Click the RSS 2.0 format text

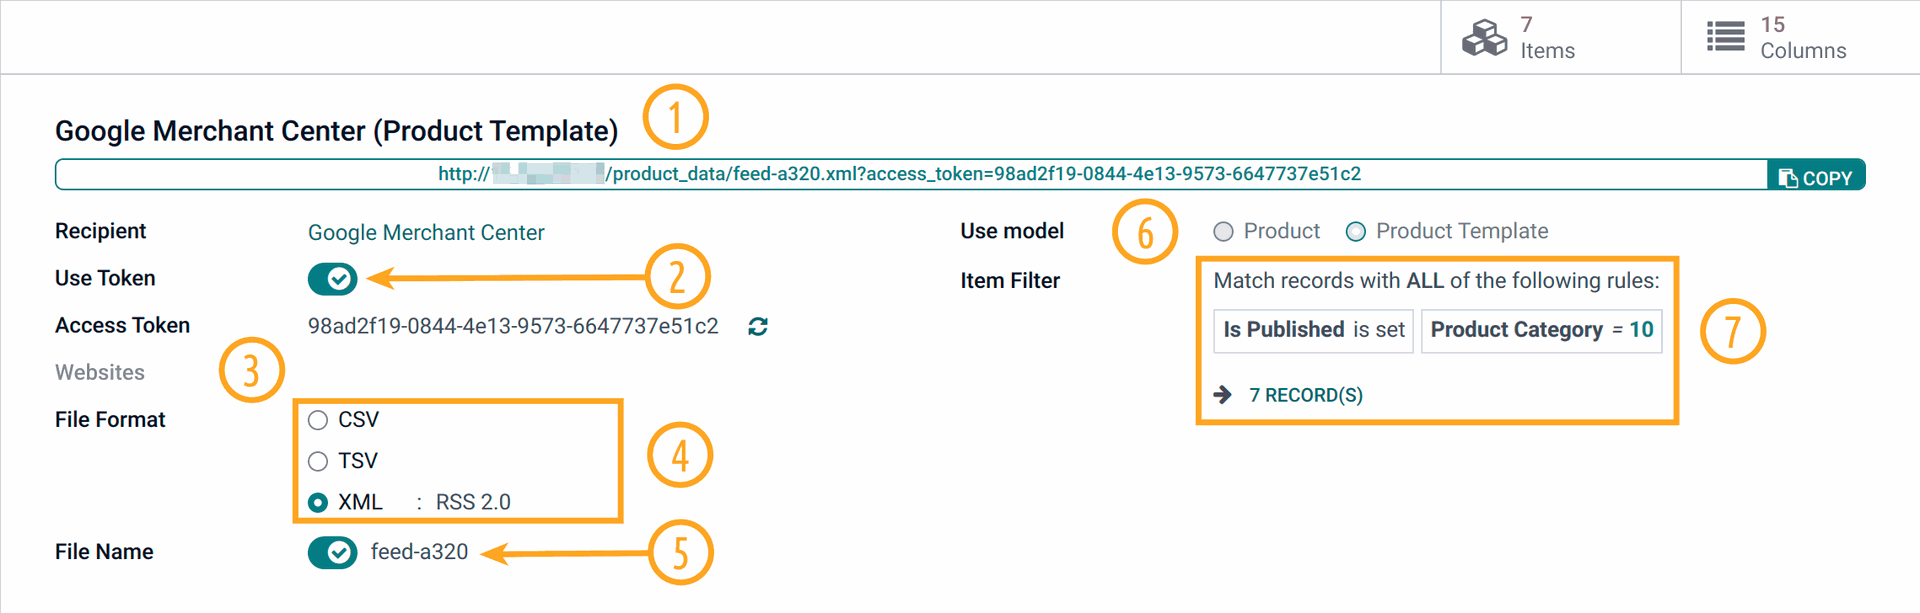point(473,502)
